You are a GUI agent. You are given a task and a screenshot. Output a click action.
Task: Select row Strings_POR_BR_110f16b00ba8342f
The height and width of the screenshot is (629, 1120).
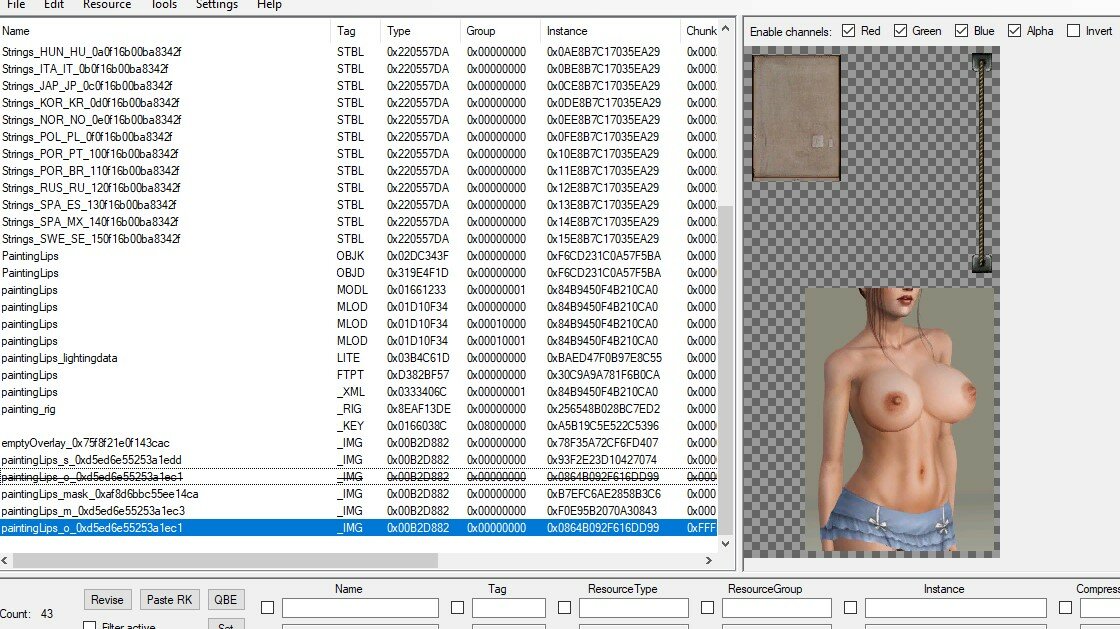point(359,171)
